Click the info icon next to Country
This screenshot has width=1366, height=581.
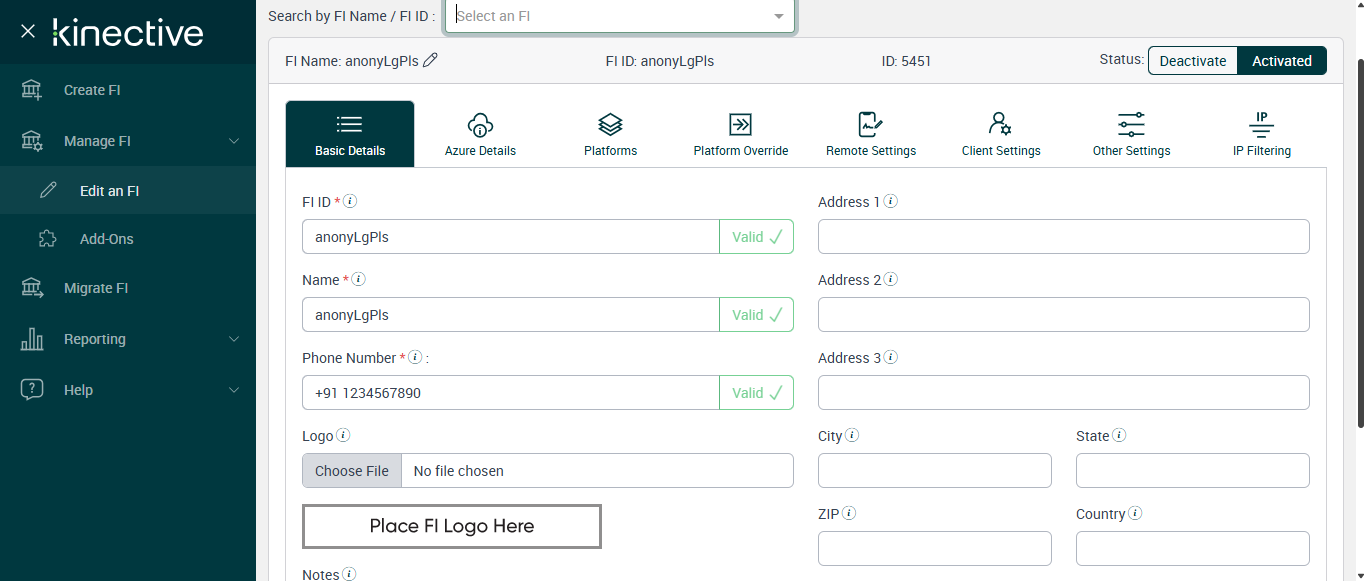tap(1135, 513)
